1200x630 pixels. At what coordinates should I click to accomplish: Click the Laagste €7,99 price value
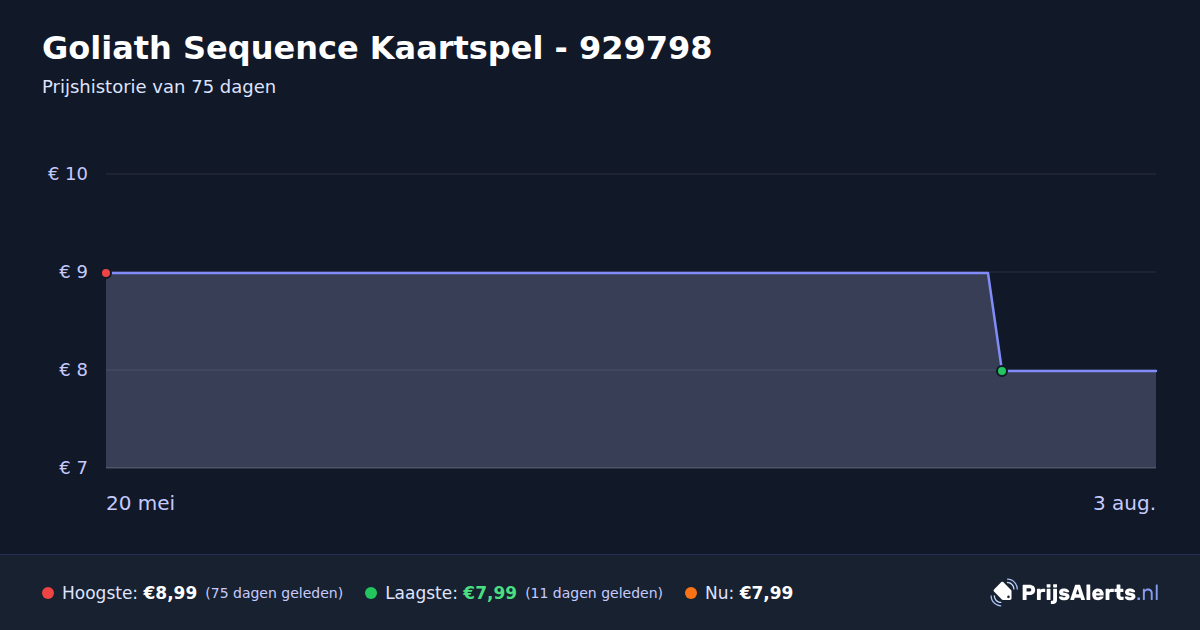click(x=489, y=593)
